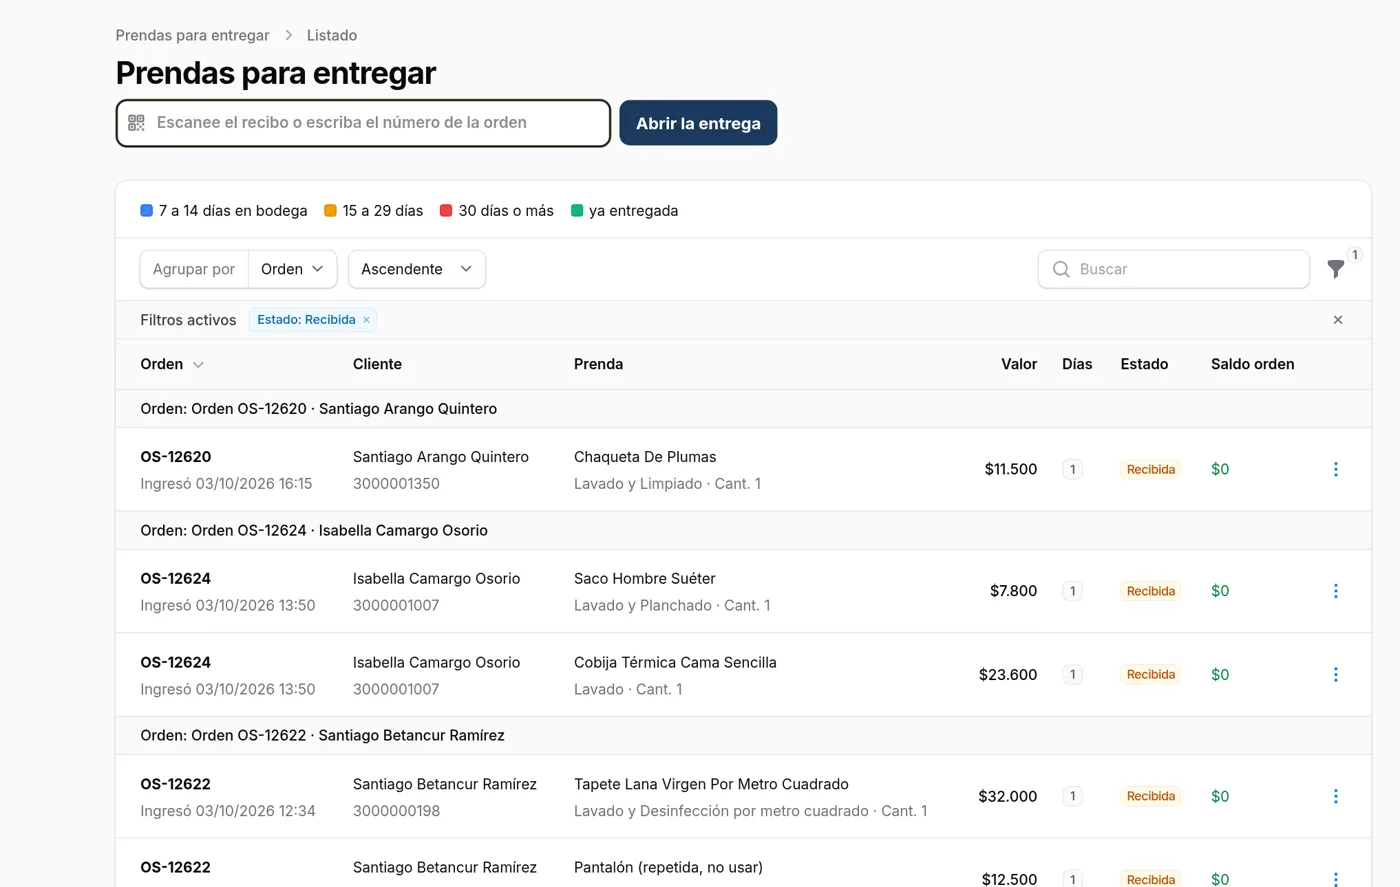Select group row OS-12620 Santiago Arango Quintero
Viewport: 1400px width, 887px height.
tap(743, 409)
